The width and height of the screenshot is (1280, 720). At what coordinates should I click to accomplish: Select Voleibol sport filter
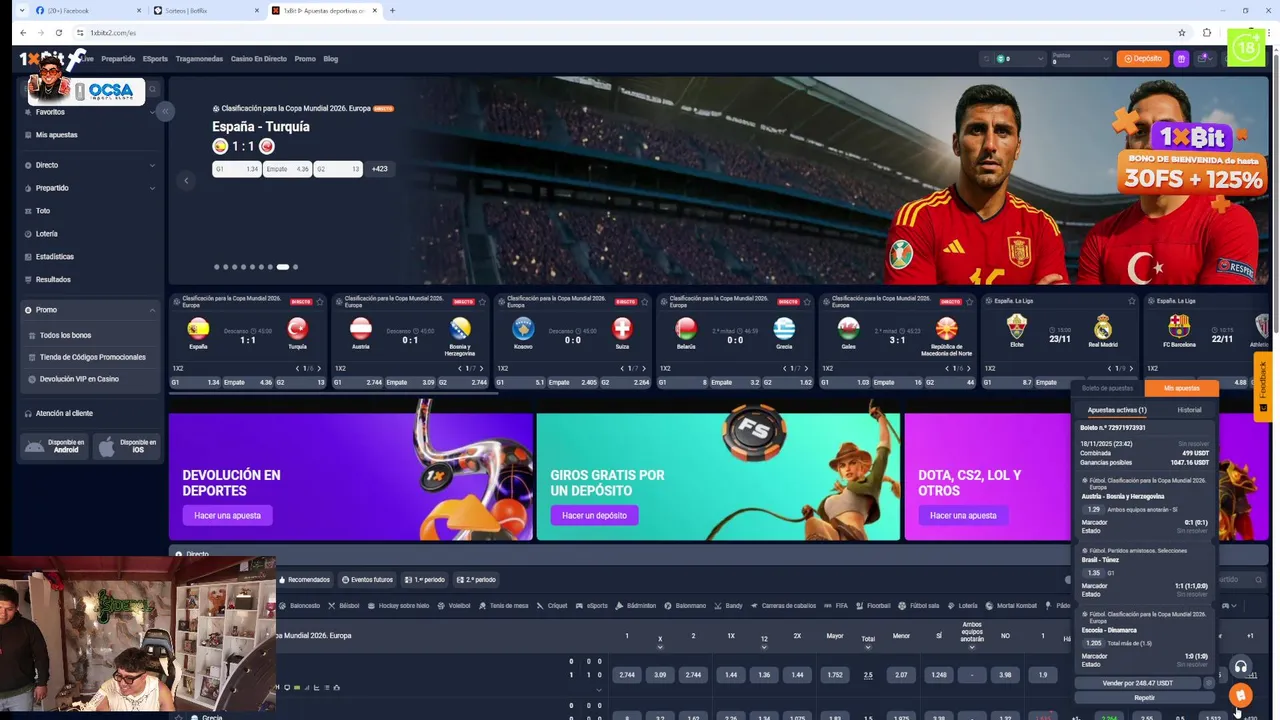click(454, 606)
